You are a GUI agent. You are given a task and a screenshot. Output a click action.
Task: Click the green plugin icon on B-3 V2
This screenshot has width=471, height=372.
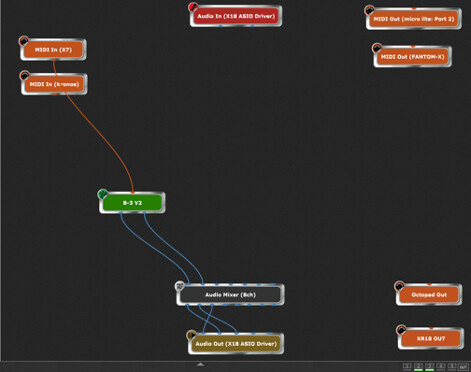coord(103,194)
